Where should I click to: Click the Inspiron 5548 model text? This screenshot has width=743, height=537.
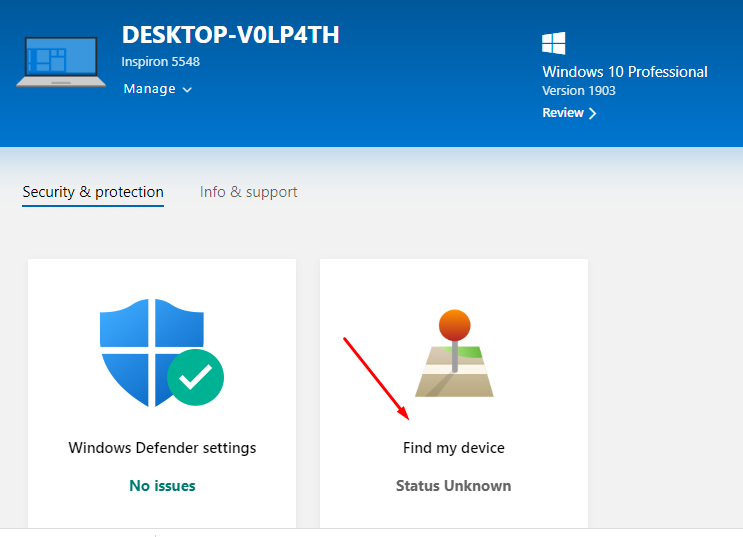161,62
